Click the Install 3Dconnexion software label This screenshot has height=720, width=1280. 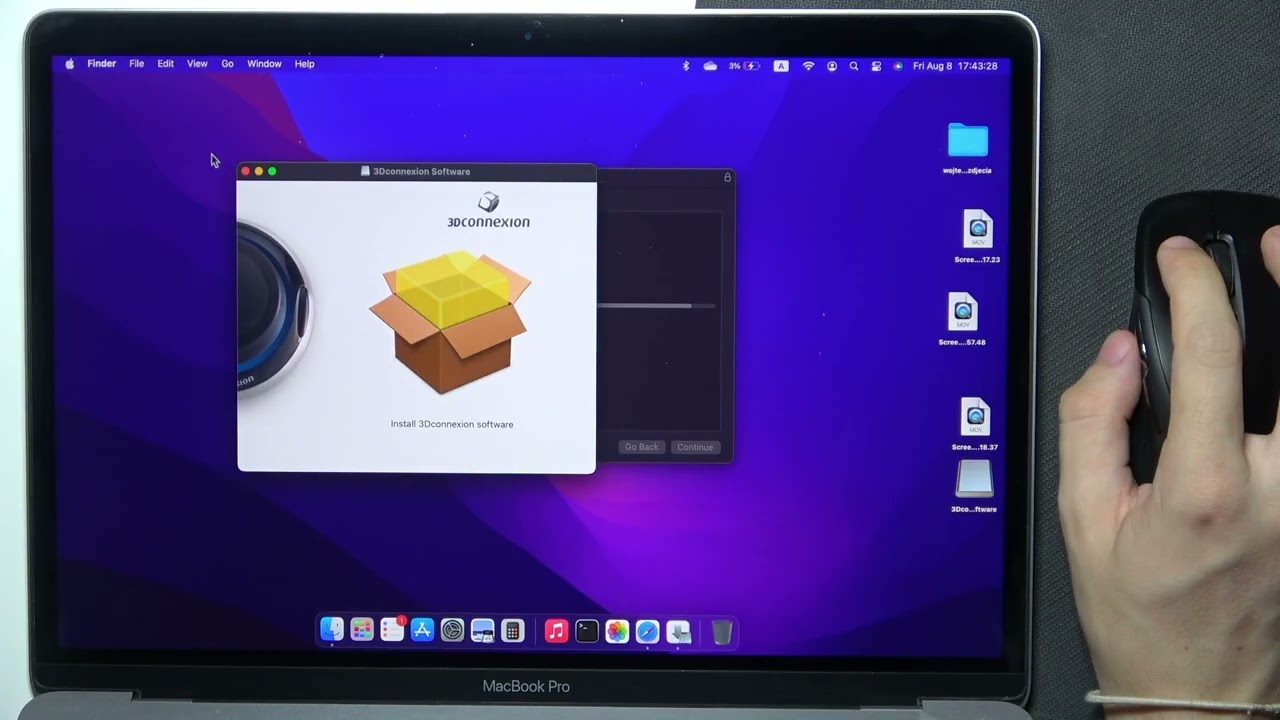(452, 424)
